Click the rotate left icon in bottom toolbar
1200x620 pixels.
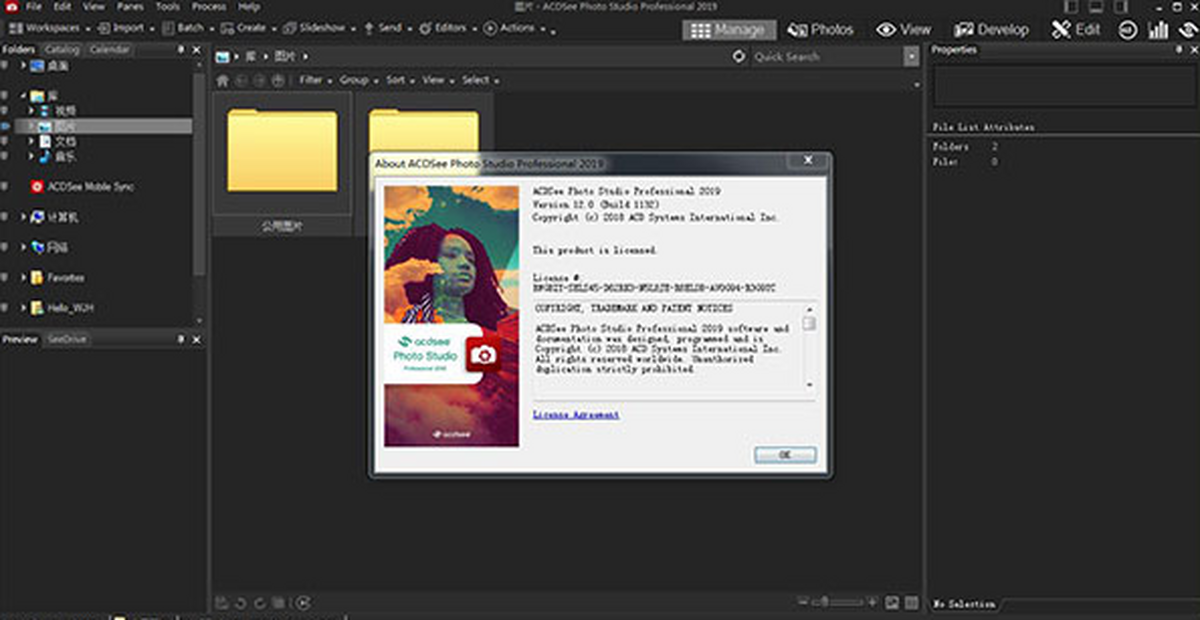(240, 603)
